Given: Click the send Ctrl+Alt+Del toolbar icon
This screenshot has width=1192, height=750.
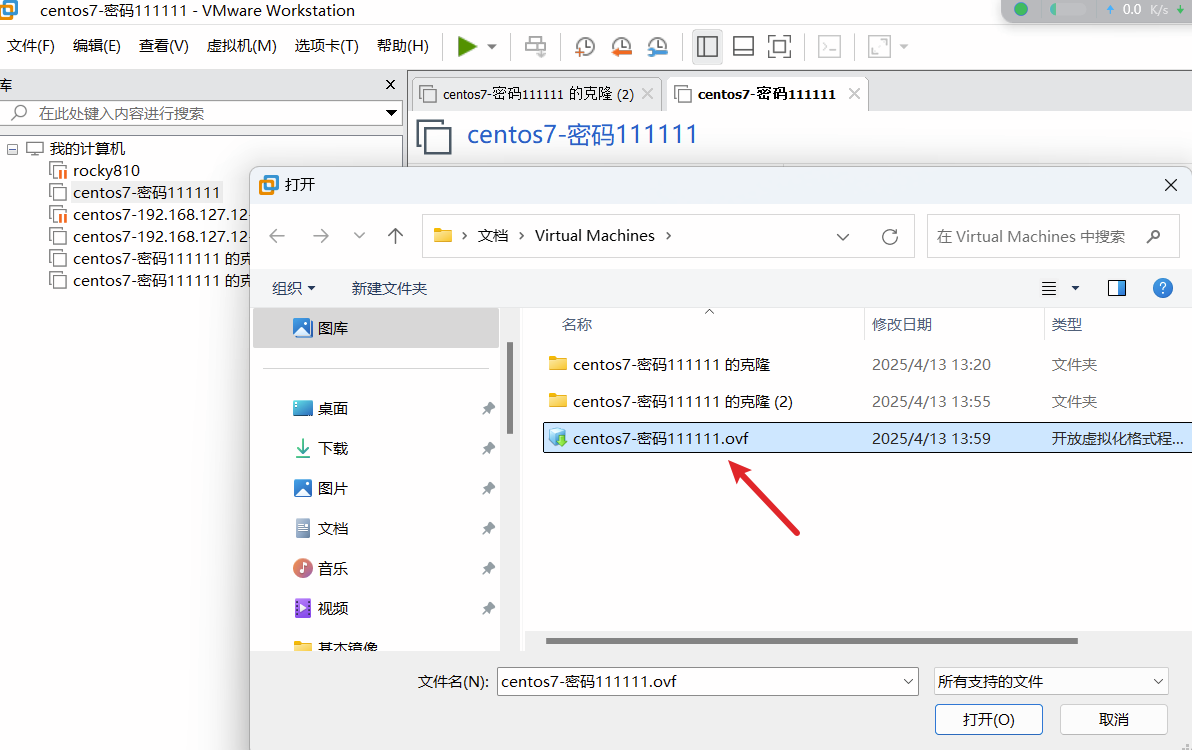Looking at the screenshot, I should tap(535, 46).
